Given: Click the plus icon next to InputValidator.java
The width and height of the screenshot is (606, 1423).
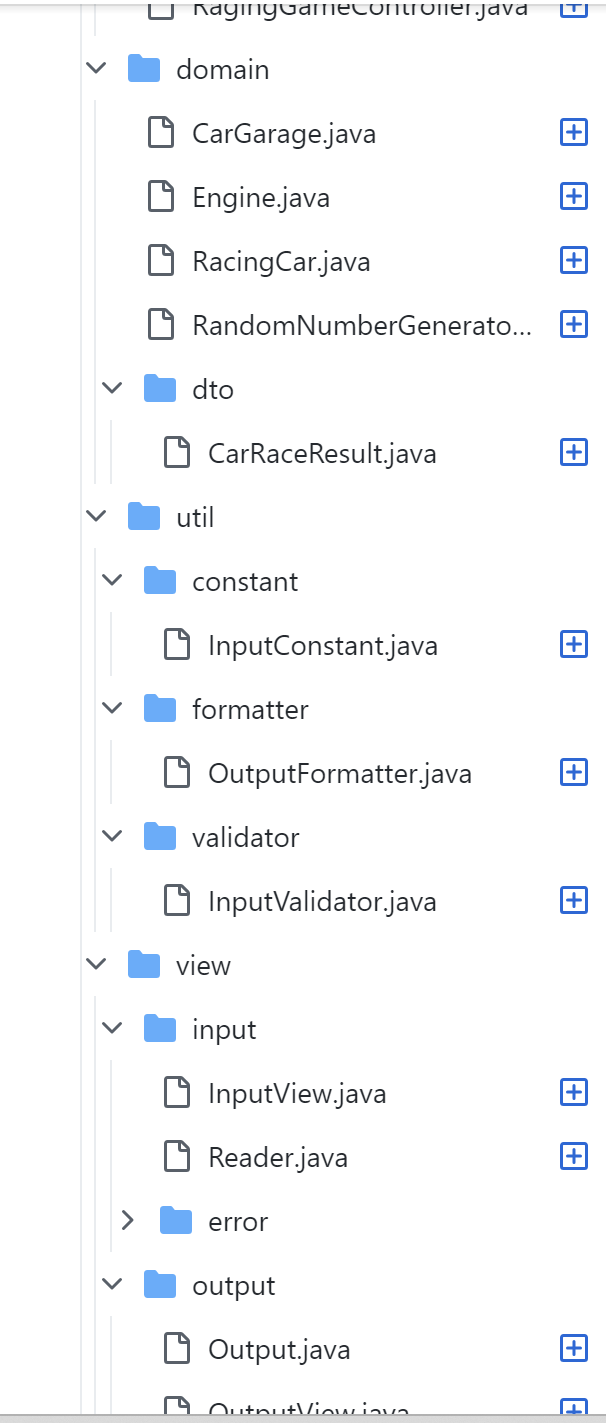Looking at the screenshot, I should (x=573, y=901).
